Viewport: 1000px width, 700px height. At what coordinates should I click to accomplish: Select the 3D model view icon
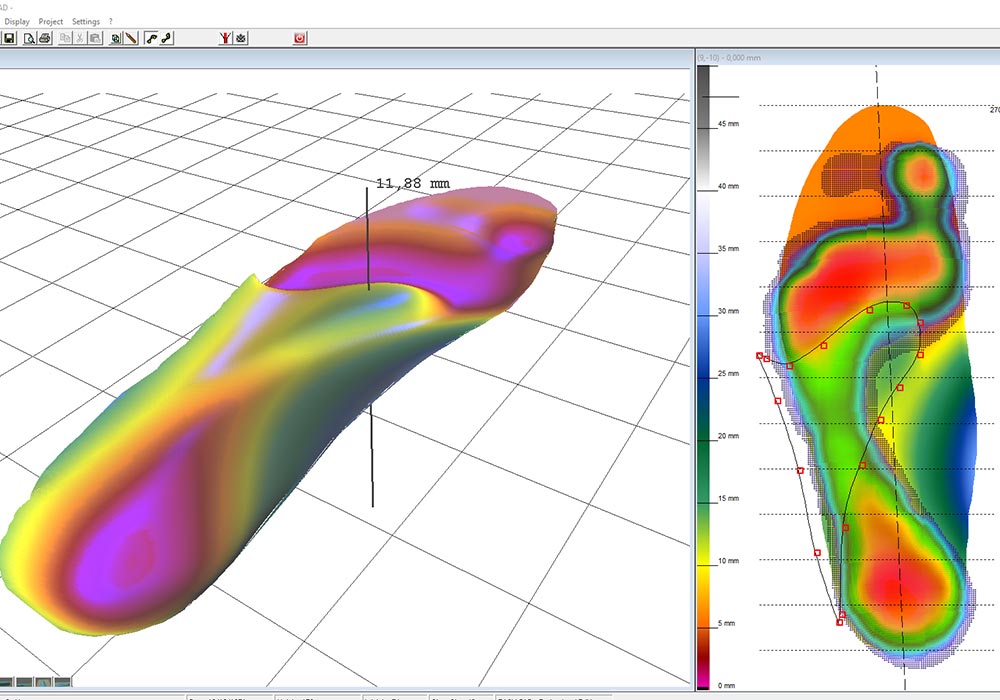(x=117, y=38)
